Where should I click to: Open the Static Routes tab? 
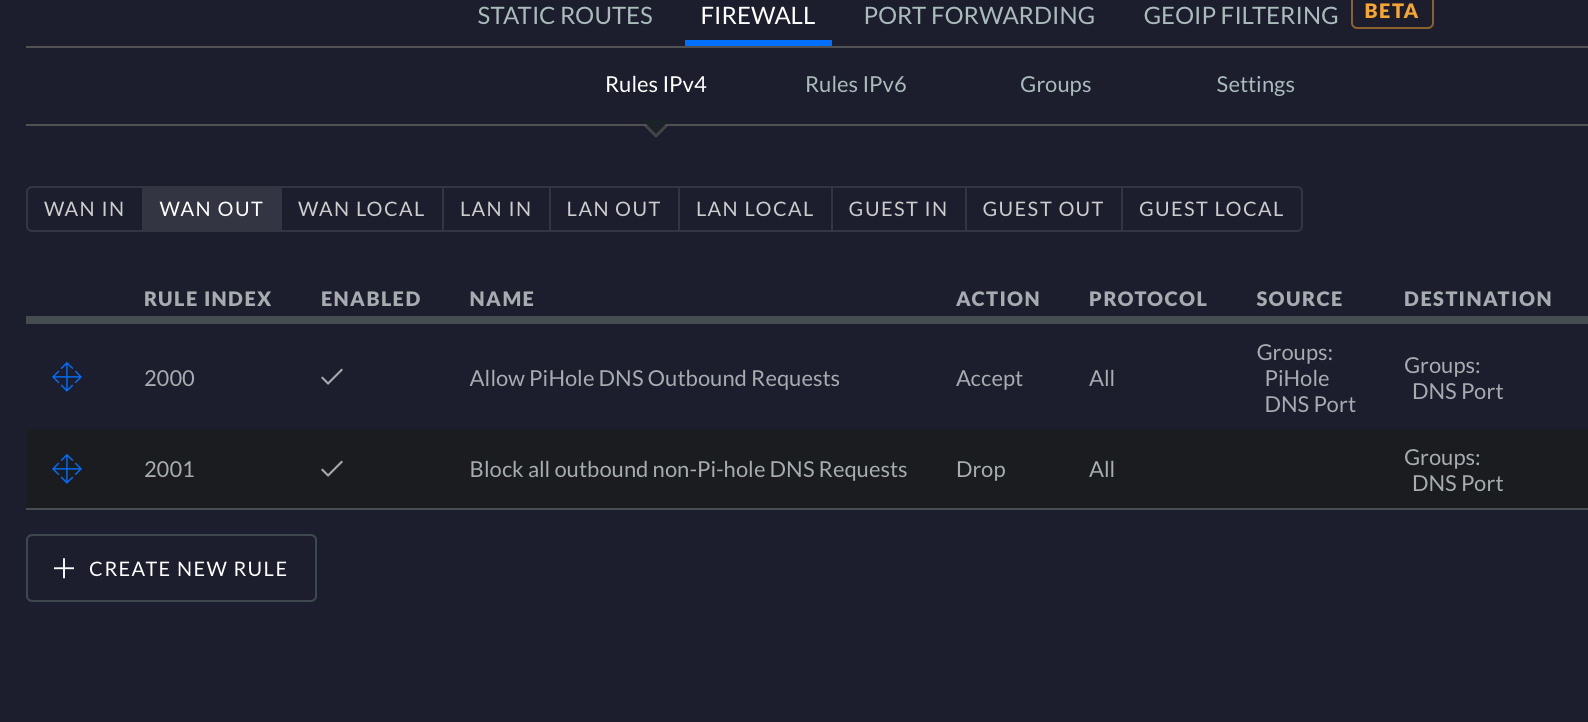[565, 16]
